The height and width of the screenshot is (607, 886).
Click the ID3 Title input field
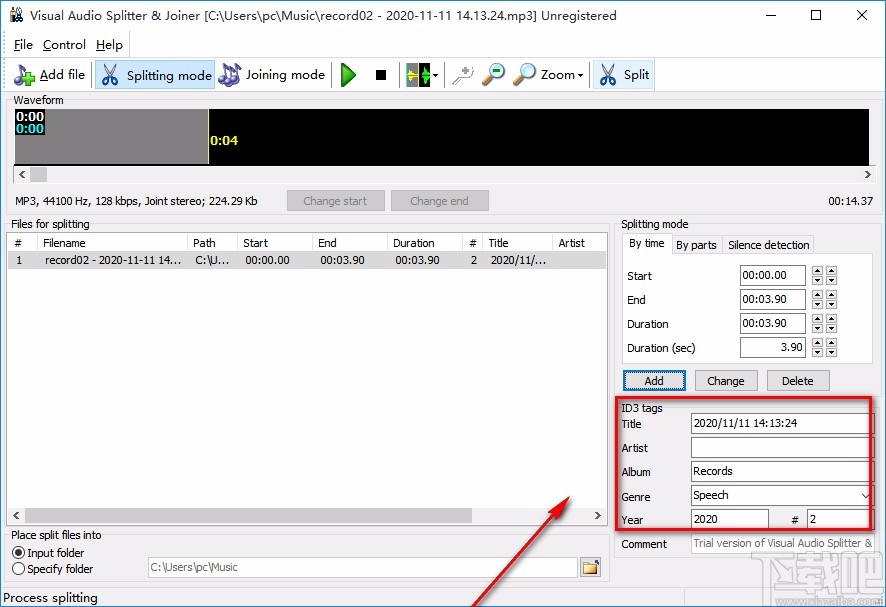click(x=781, y=423)
